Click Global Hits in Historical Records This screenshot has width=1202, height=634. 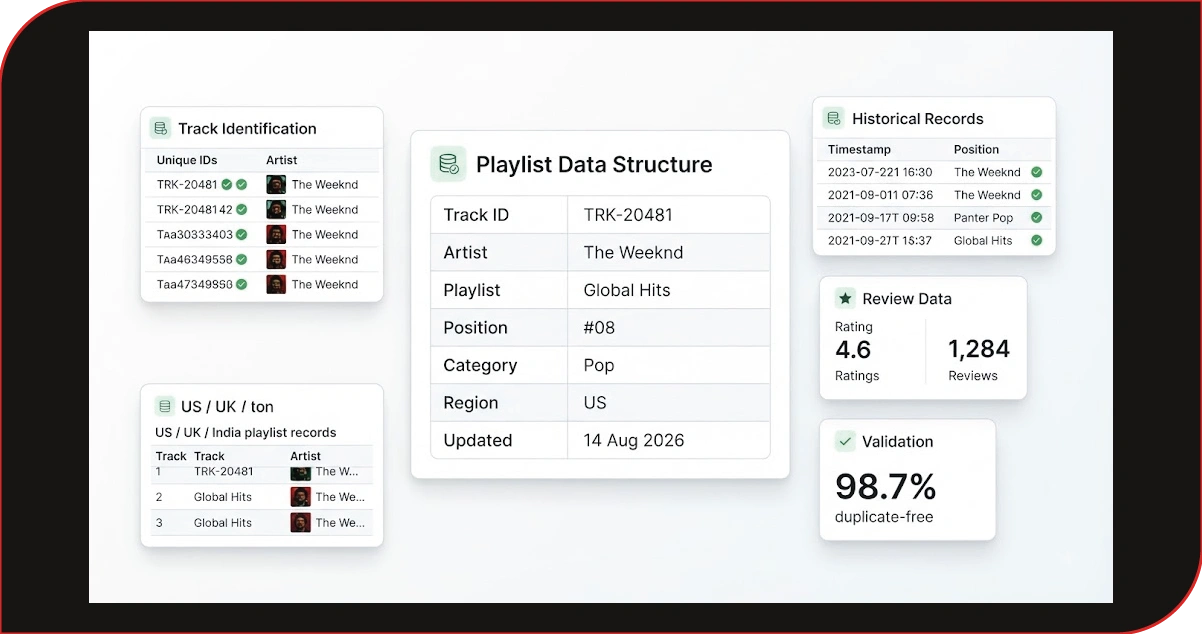[983, 241]
